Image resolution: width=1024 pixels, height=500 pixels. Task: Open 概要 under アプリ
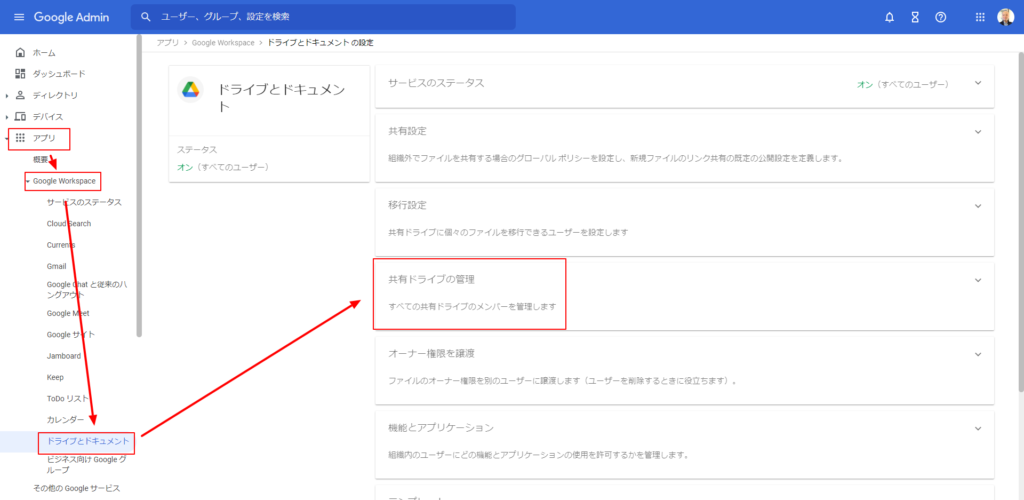[x=40, y=159]
